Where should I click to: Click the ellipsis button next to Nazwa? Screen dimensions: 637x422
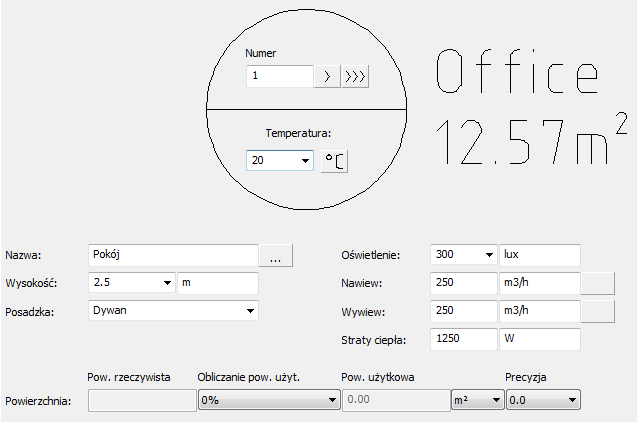click(276, 255)
